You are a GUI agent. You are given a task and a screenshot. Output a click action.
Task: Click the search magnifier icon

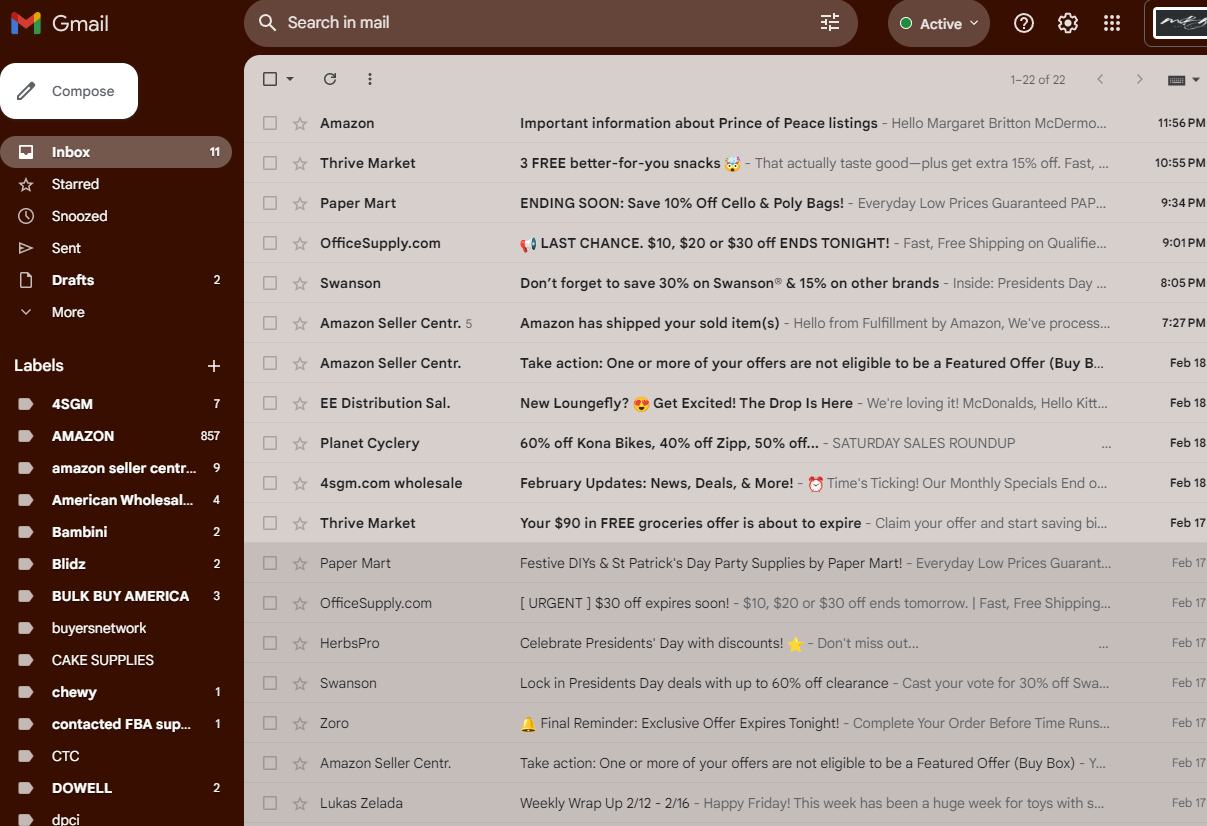pyautogui.click(x=267, y=23)
